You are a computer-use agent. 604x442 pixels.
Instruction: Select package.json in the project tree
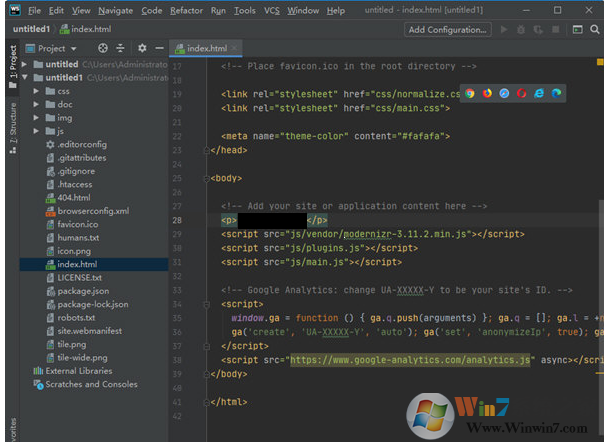click(82, 291)
